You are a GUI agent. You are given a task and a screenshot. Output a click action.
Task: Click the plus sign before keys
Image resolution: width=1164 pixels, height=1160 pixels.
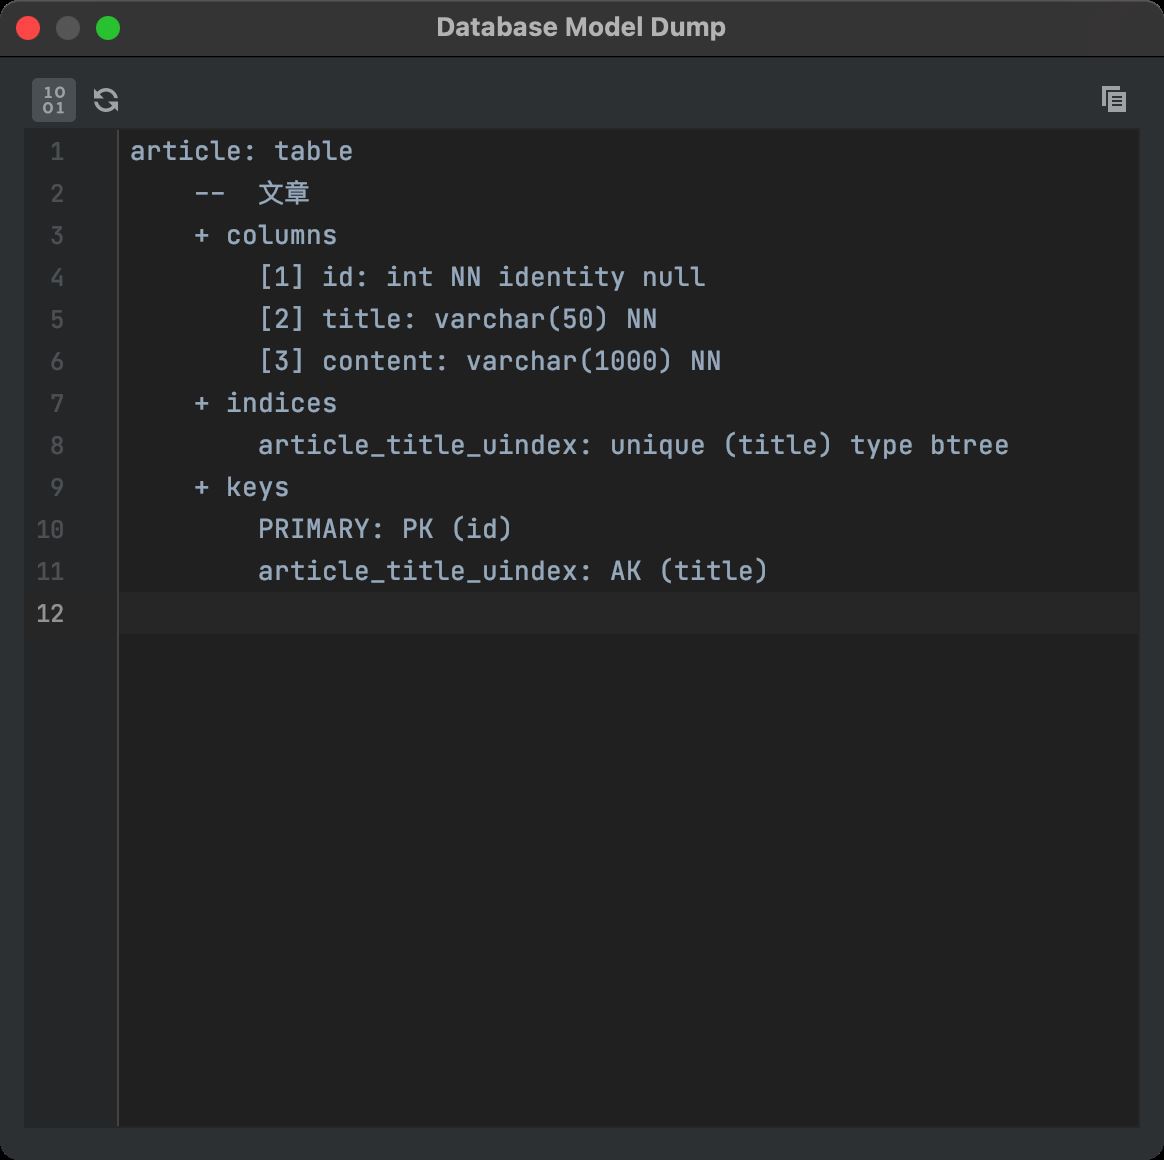202,488
